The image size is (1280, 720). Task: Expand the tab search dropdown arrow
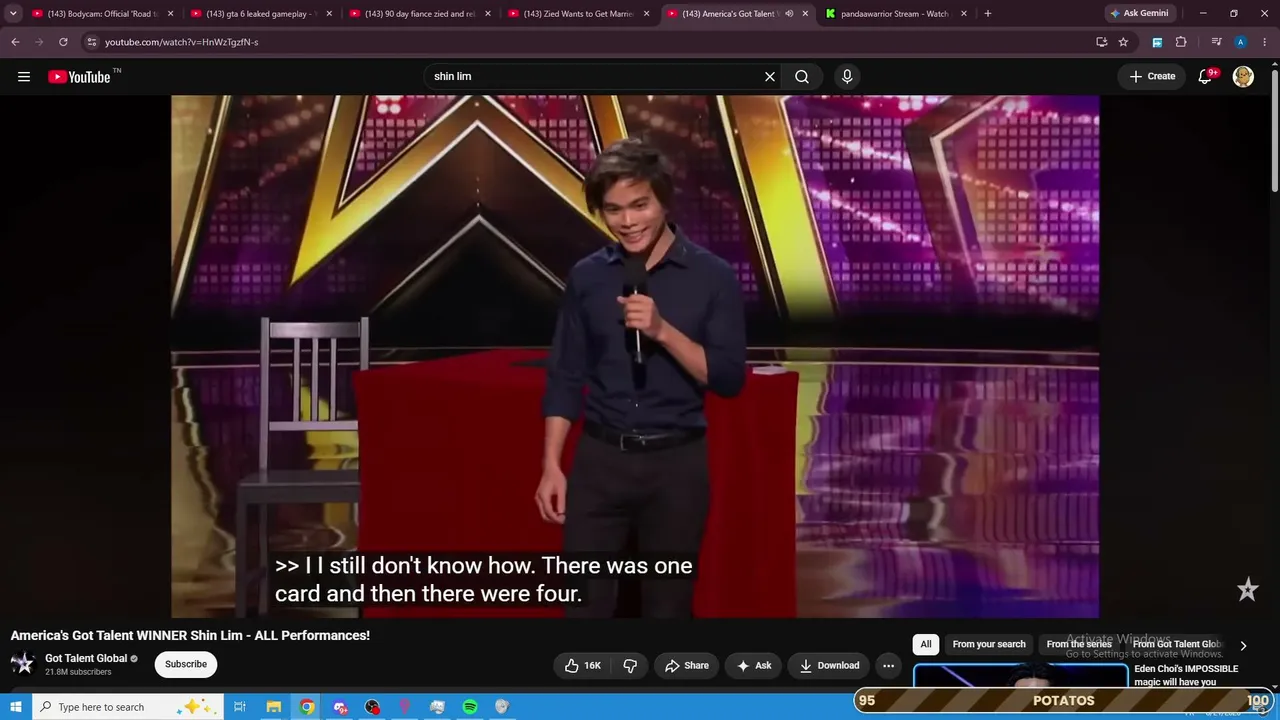pyautogui.click(x=13, y=14)
